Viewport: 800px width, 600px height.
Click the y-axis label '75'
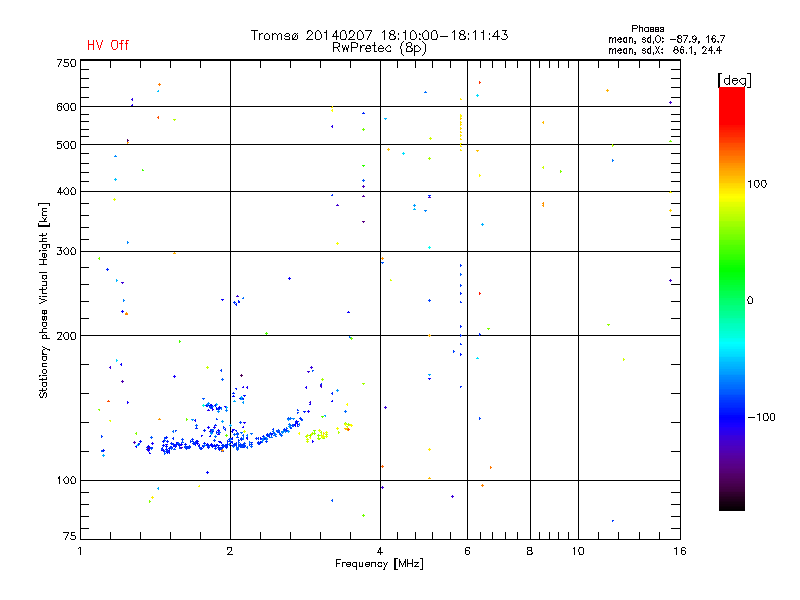point(69,536)
